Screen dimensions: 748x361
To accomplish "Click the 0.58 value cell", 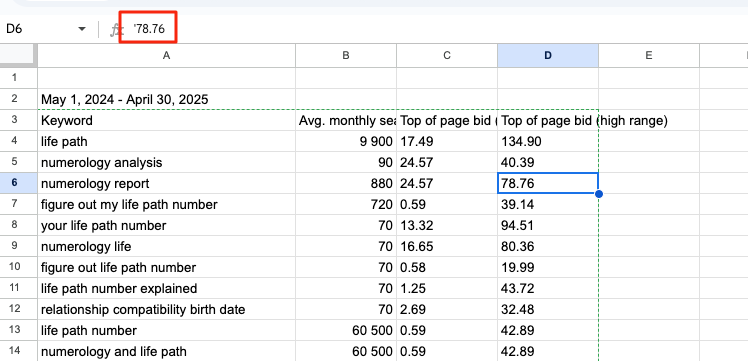I will (x=447, y=267).
